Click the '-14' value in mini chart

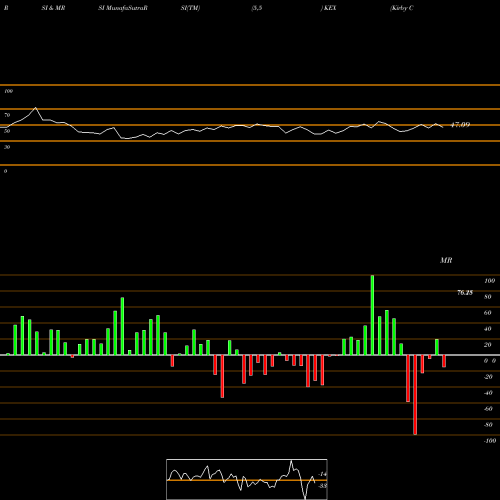coord(322,474)
